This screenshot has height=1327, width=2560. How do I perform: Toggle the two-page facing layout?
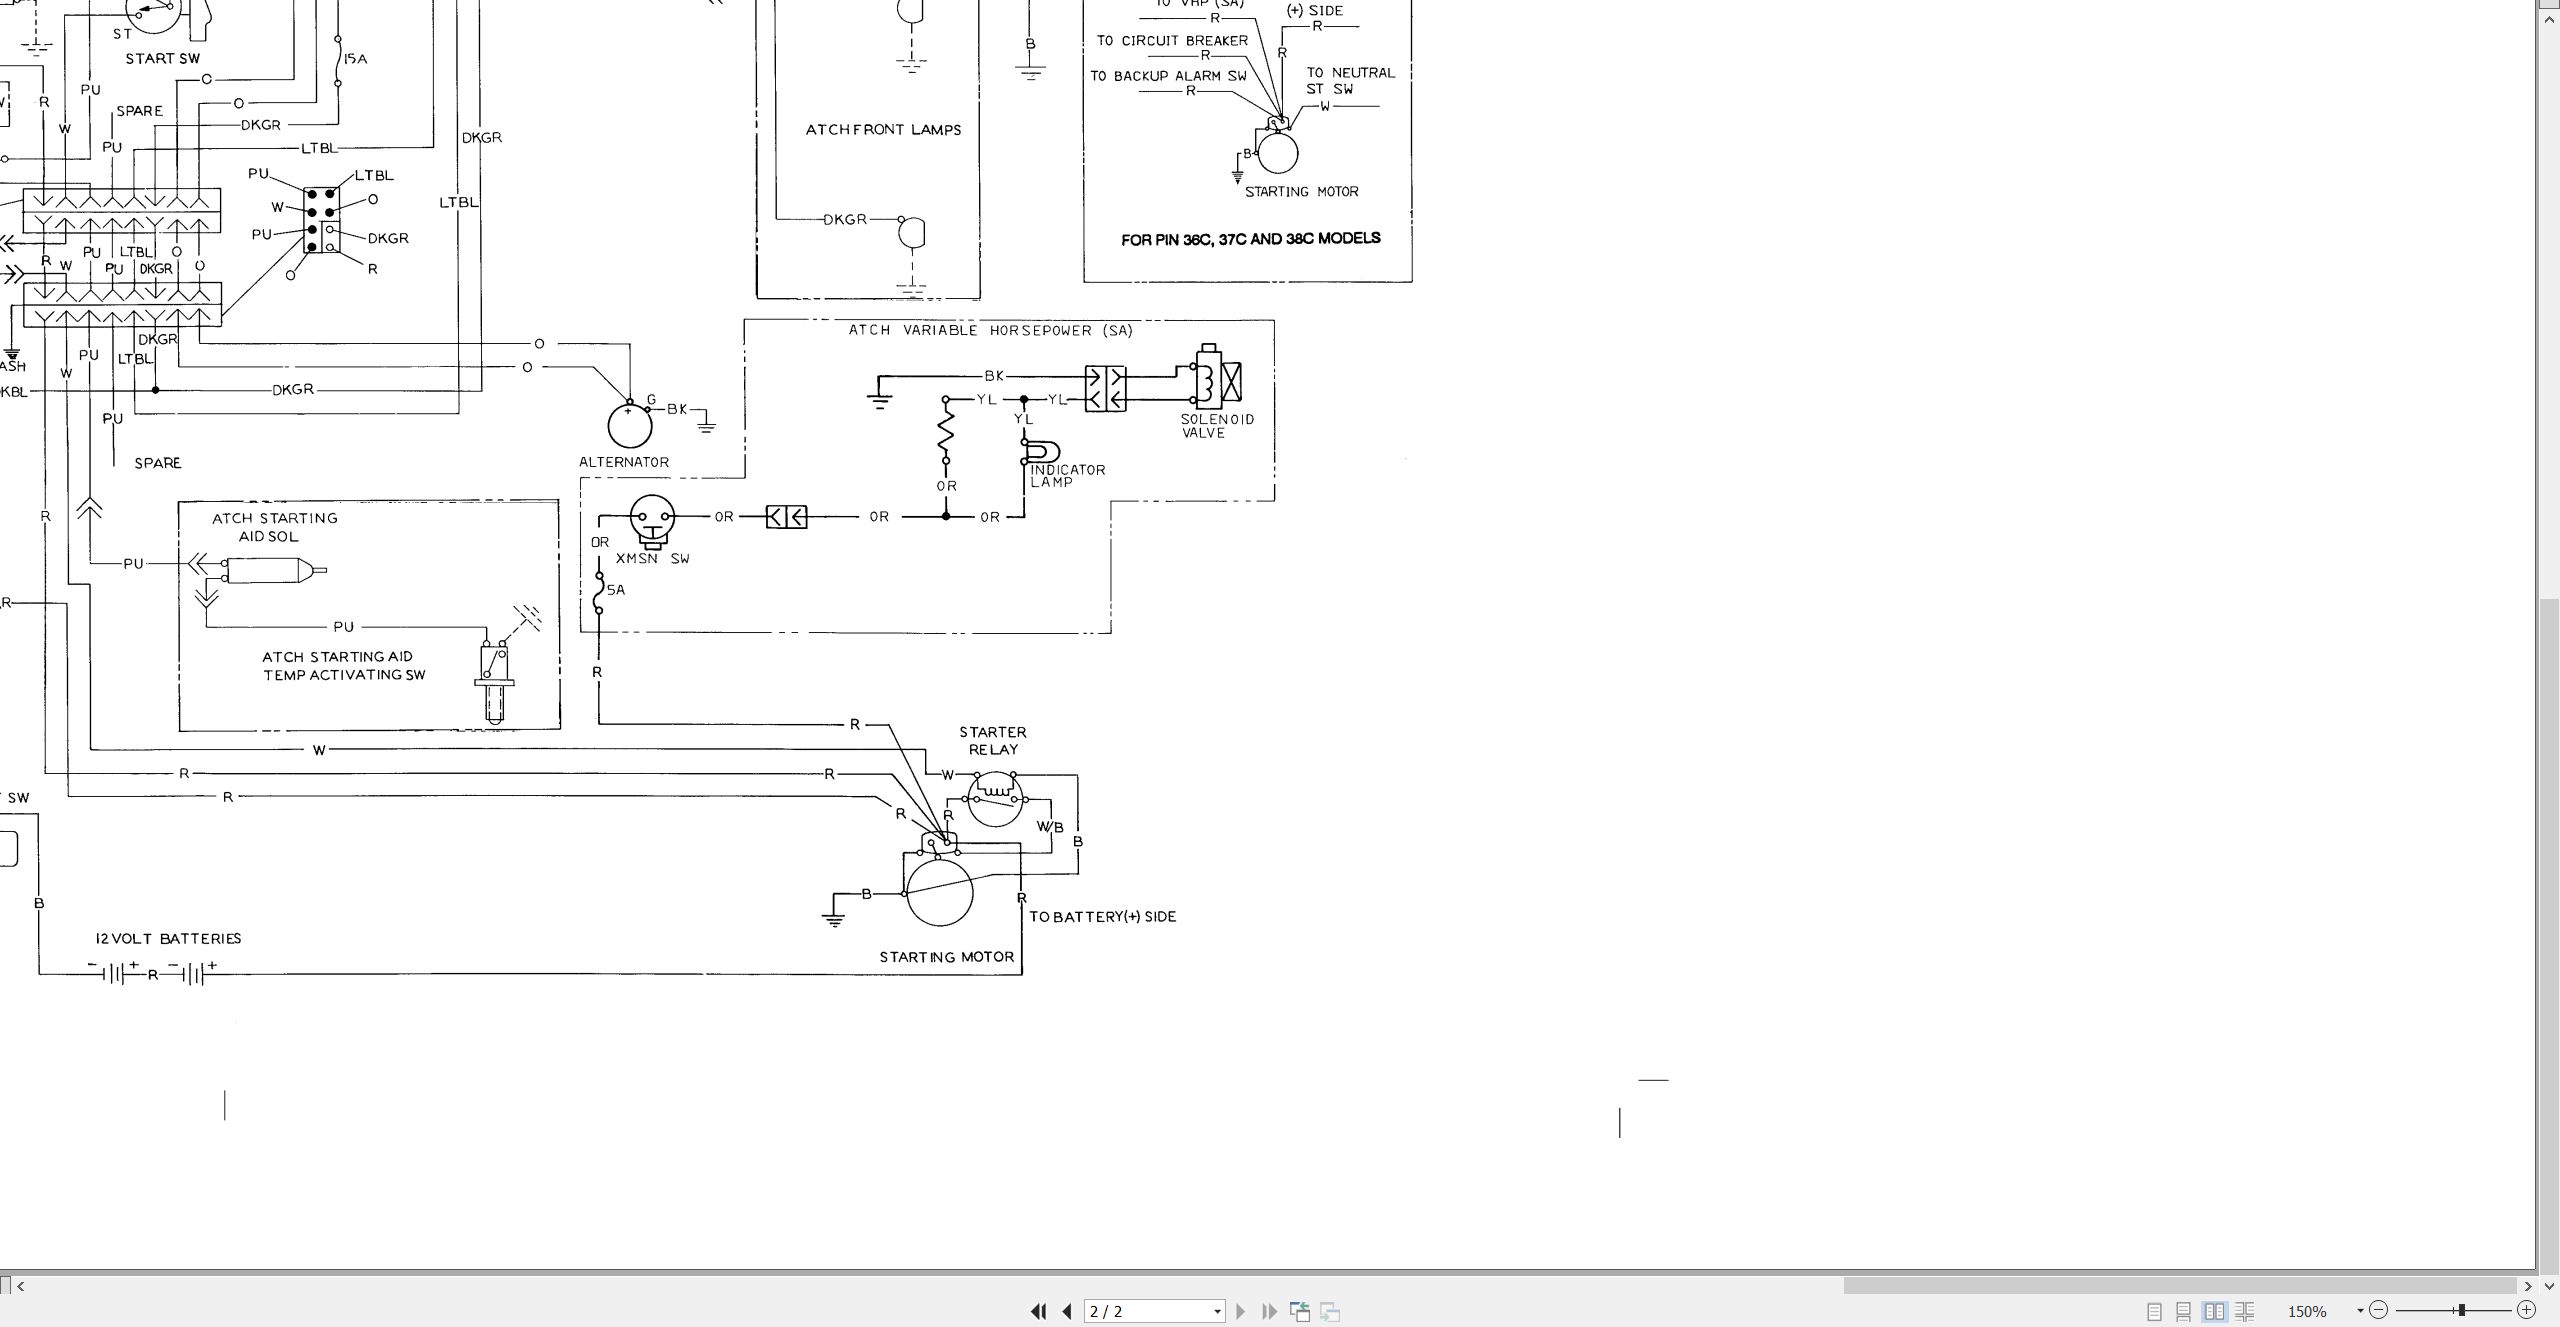pyautogui.click(x=2214, y=1311)
